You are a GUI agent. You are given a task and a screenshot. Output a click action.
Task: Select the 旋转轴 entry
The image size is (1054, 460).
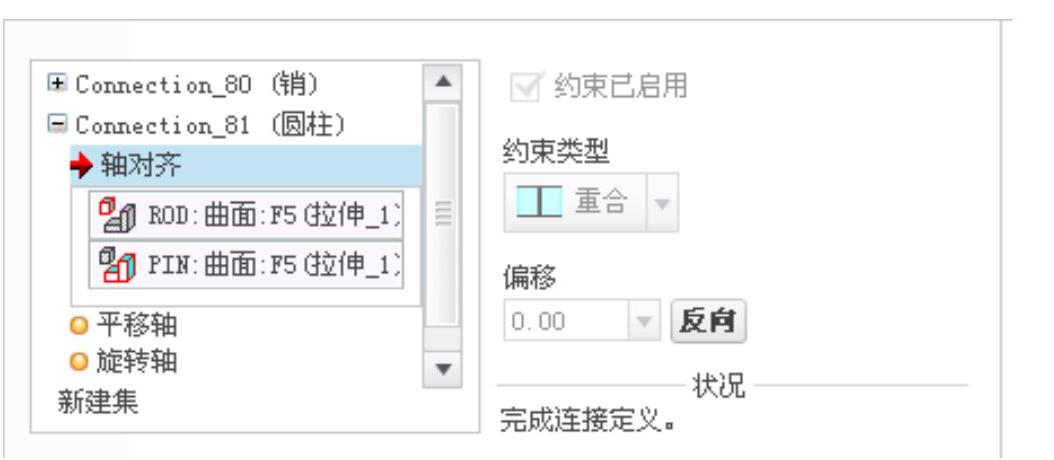(137, 362)
